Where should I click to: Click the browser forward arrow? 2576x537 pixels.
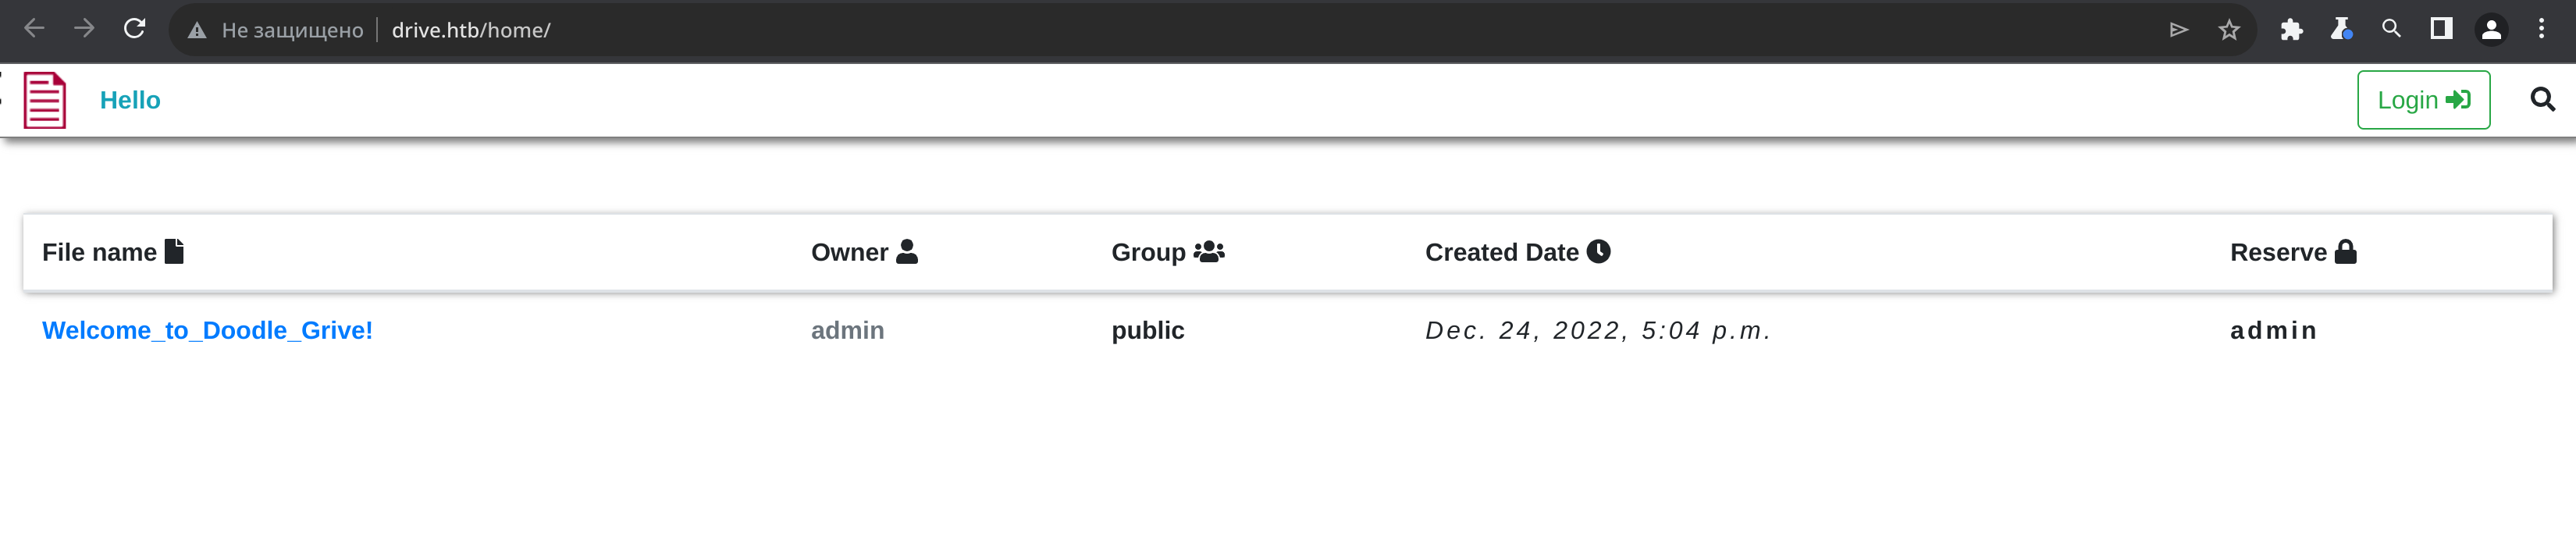click(85, 29)
